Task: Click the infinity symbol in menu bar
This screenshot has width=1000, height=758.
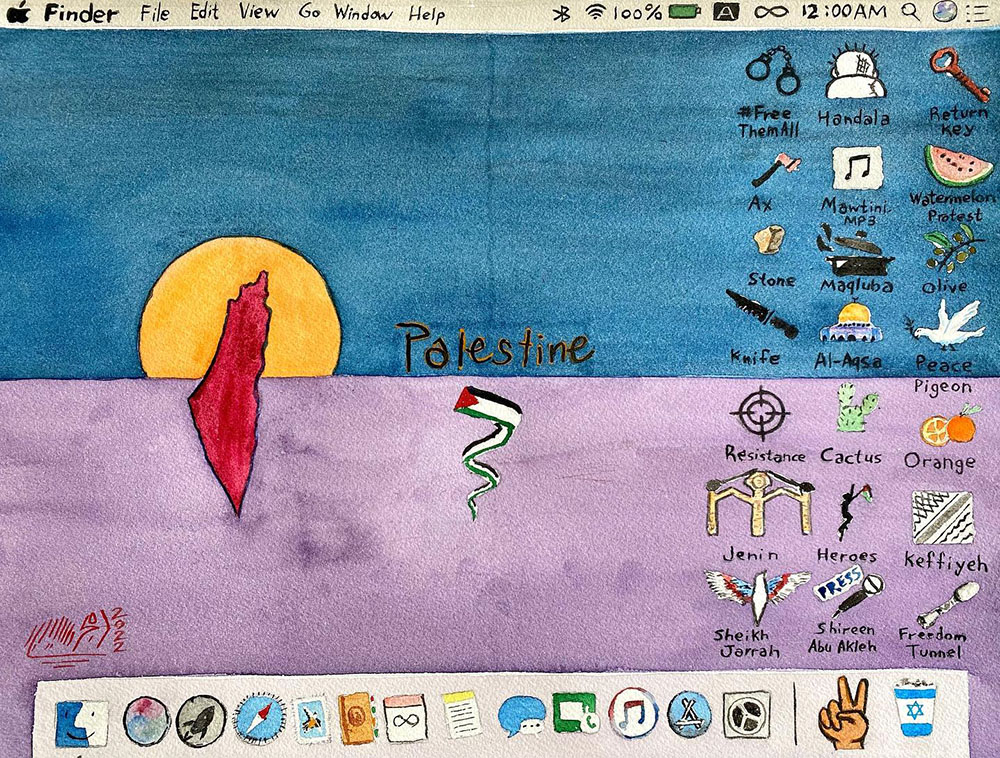Action: (x=772, y=11)
